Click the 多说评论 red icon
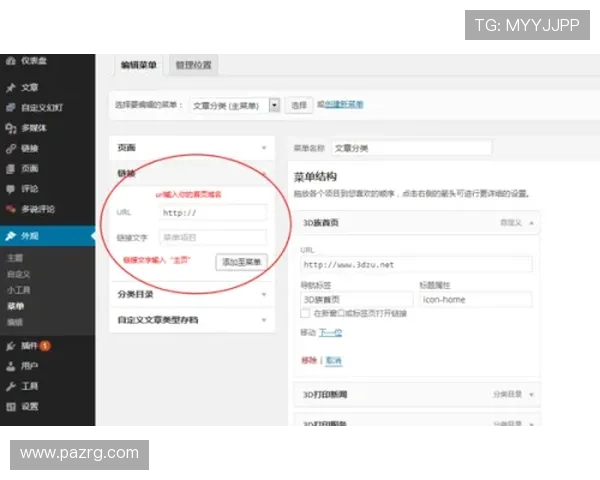Image resolution: width=600 pixels, height=480 pixels. (11, 209)
